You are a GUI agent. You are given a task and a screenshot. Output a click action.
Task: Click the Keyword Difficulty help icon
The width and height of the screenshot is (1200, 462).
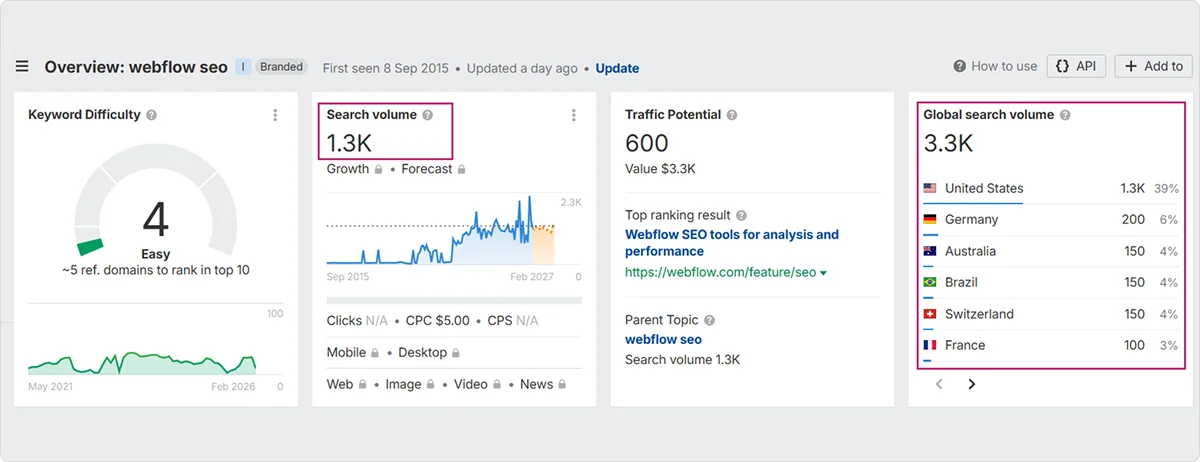pyautogui.click(x=152, y=115)
